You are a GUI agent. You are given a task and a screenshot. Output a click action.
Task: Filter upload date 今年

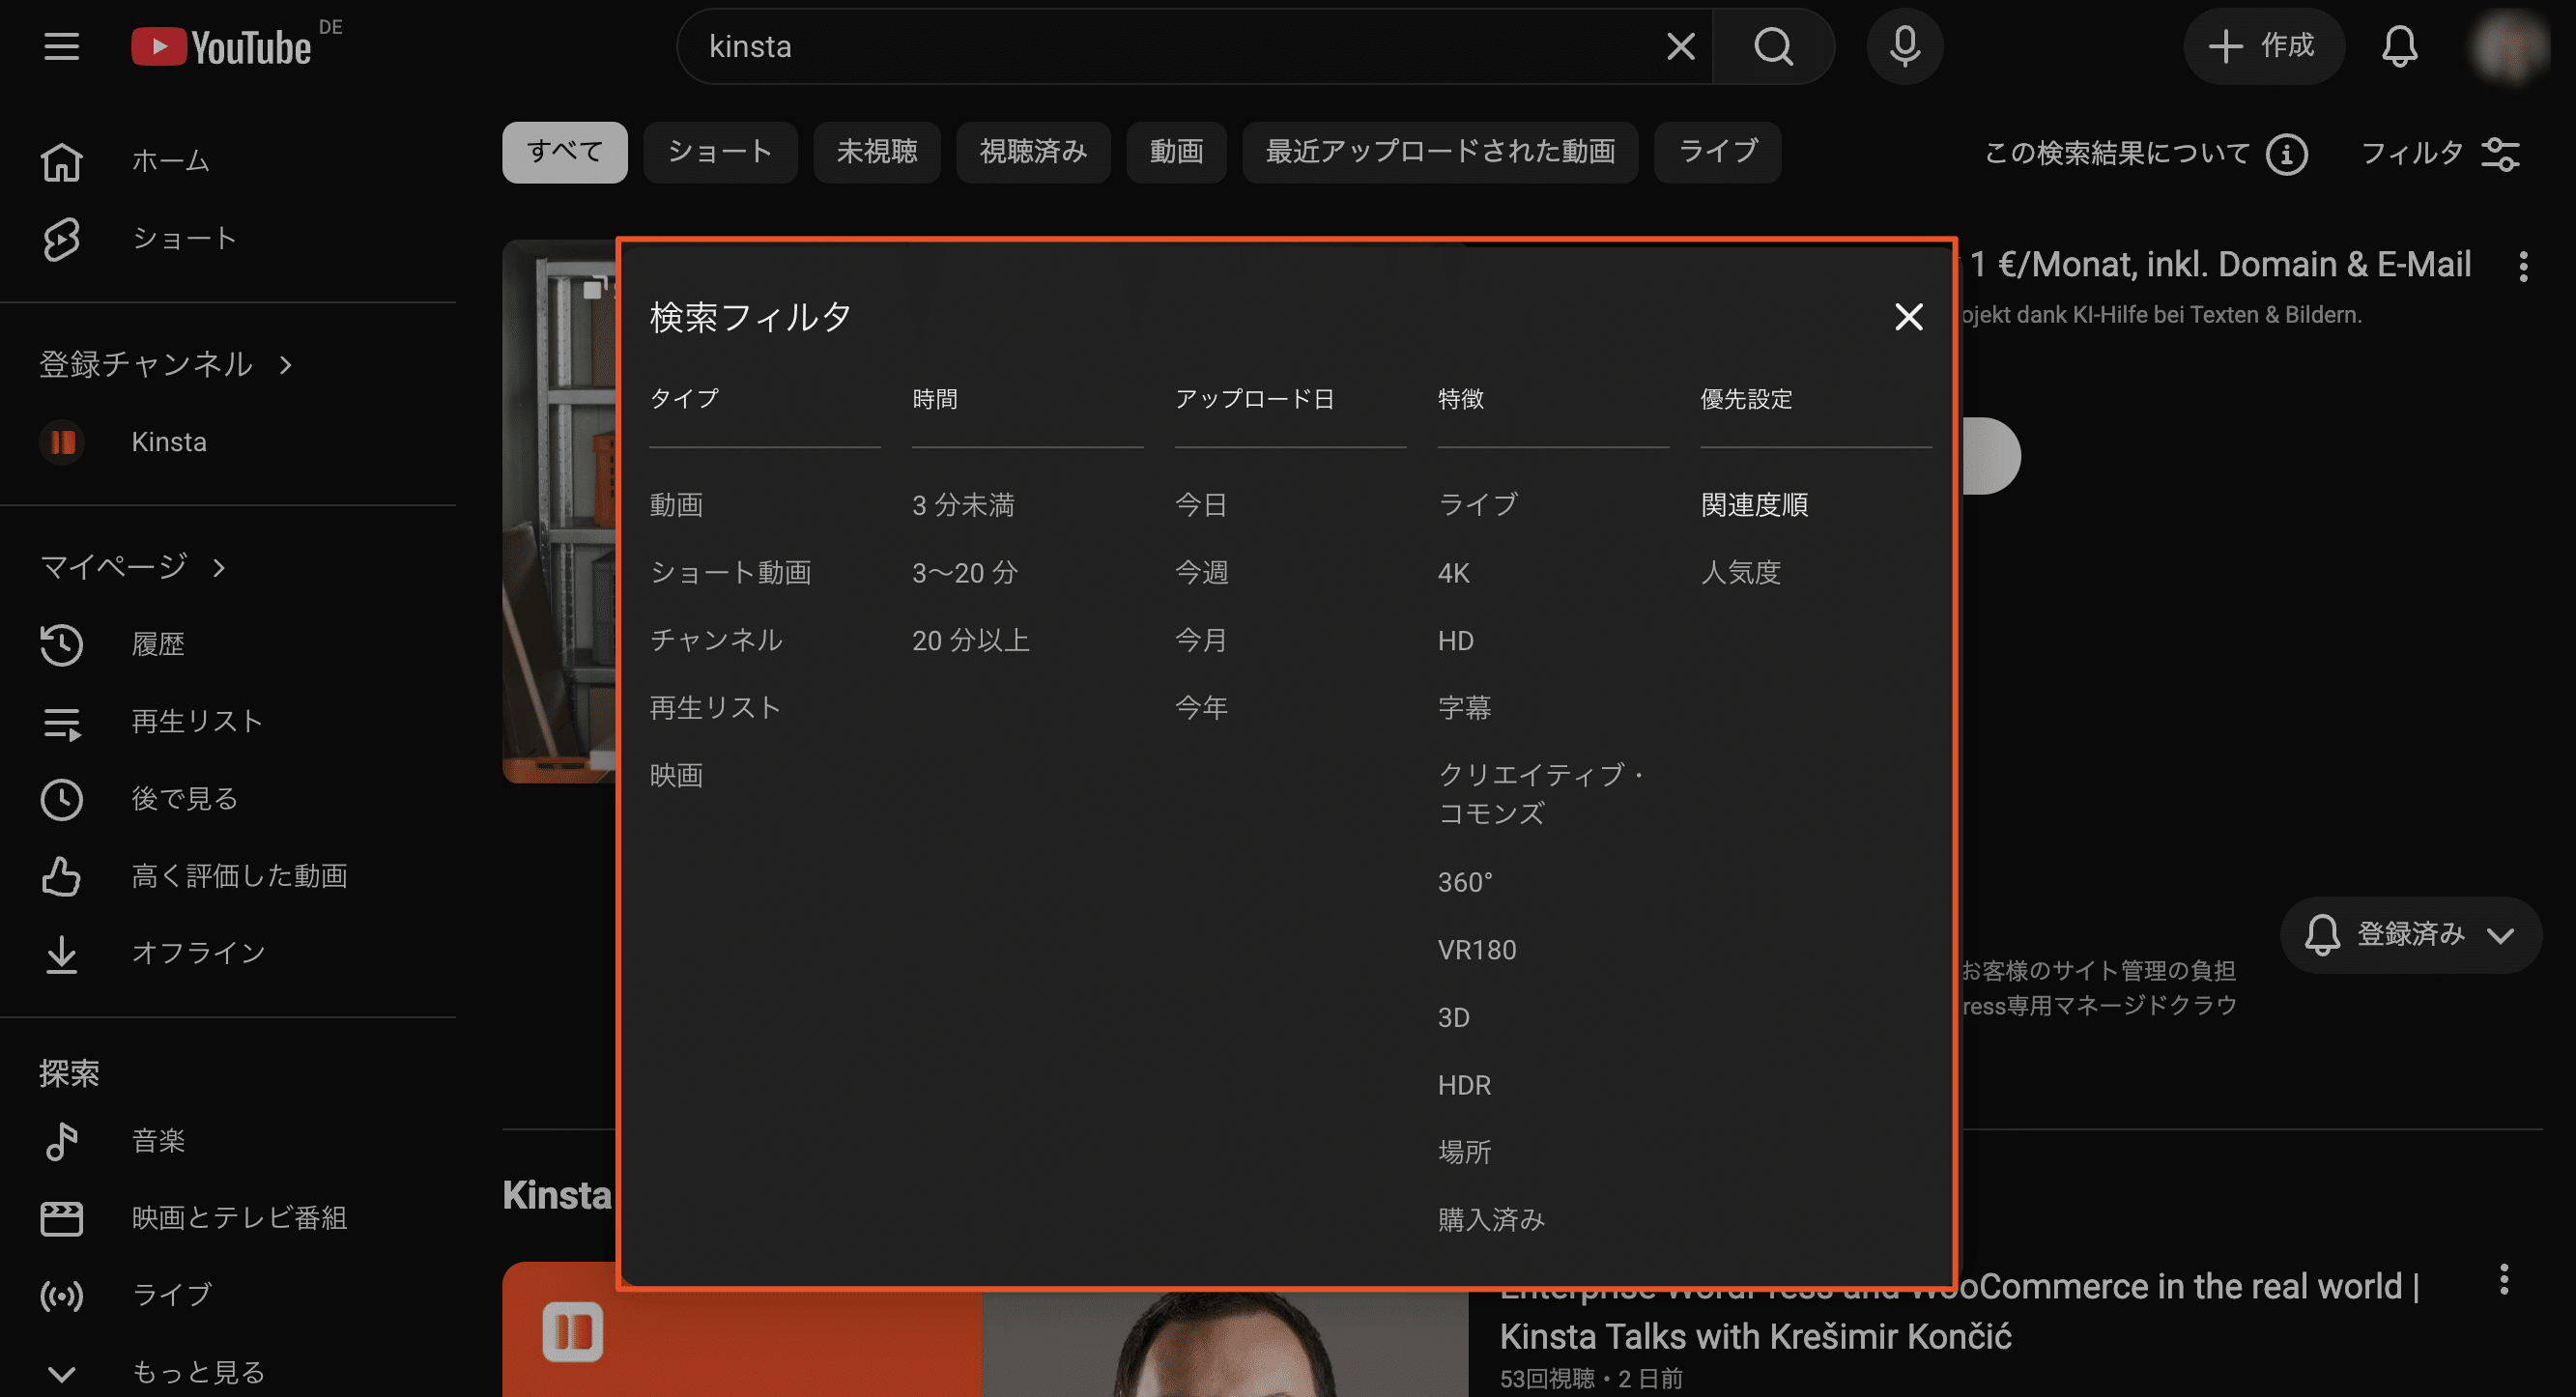[1201, 708]
